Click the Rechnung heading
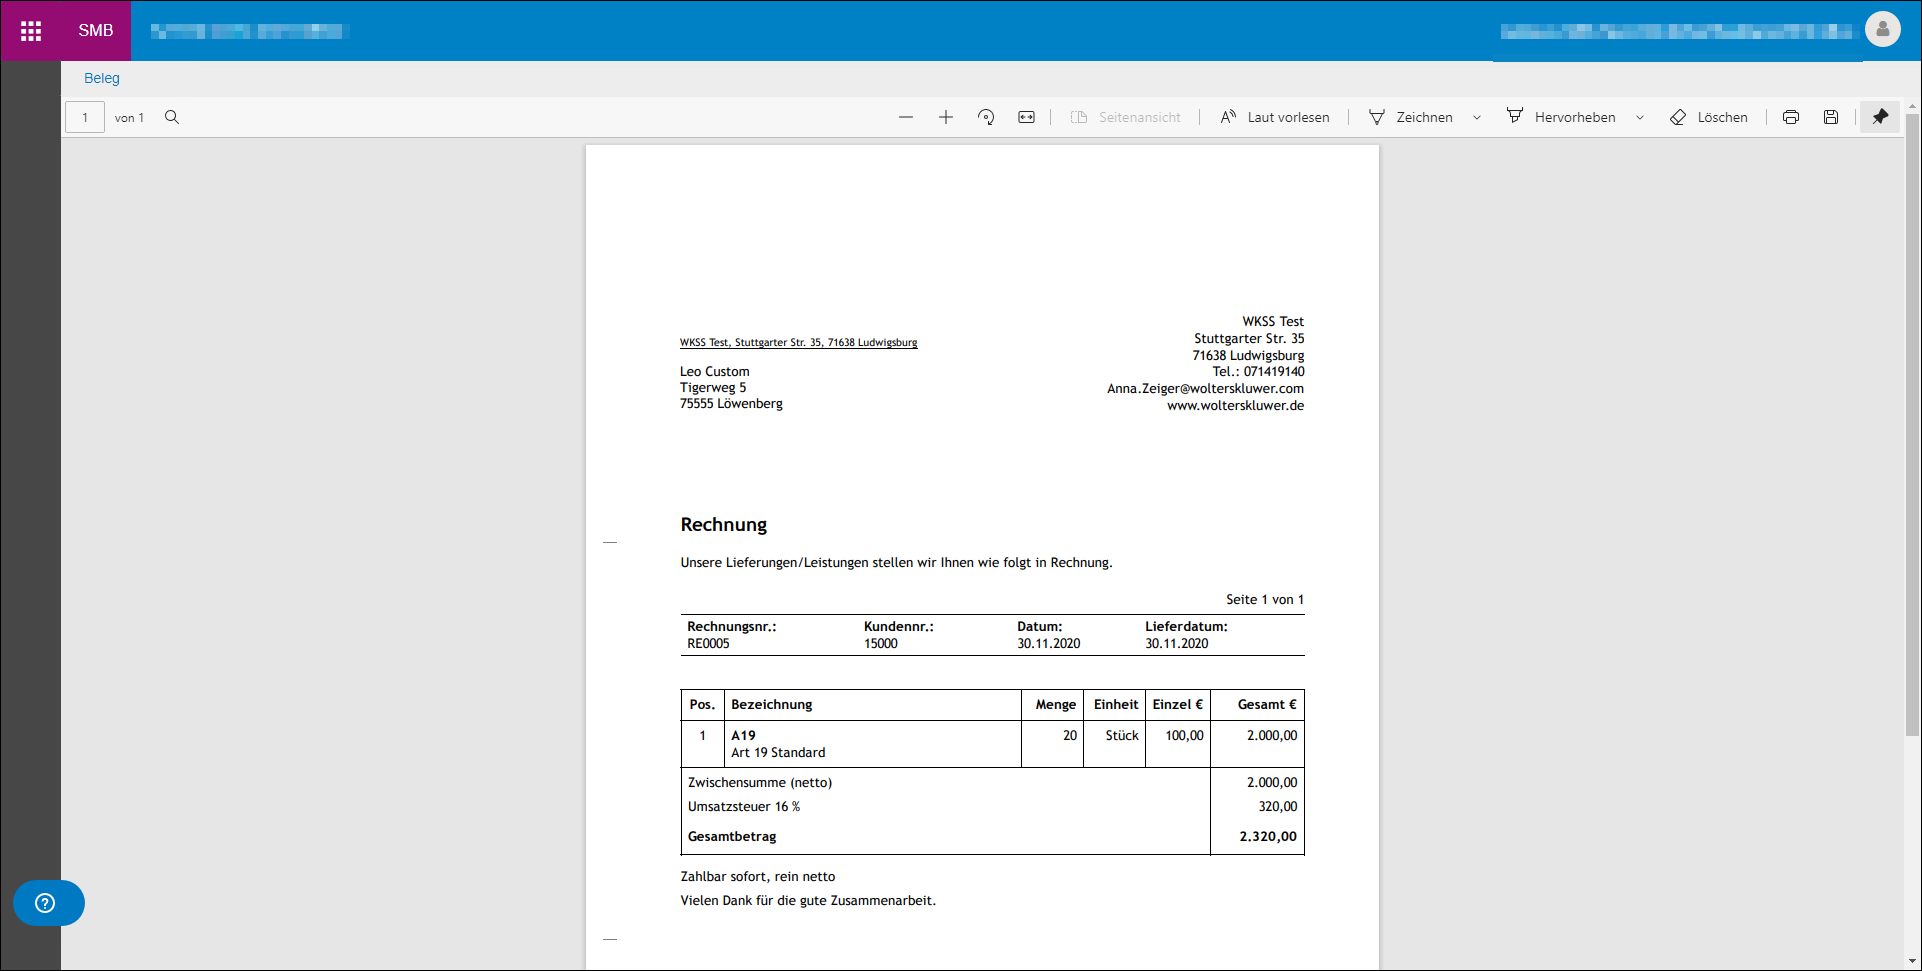This screenshot has width=1922, height=971. [724, 525]
